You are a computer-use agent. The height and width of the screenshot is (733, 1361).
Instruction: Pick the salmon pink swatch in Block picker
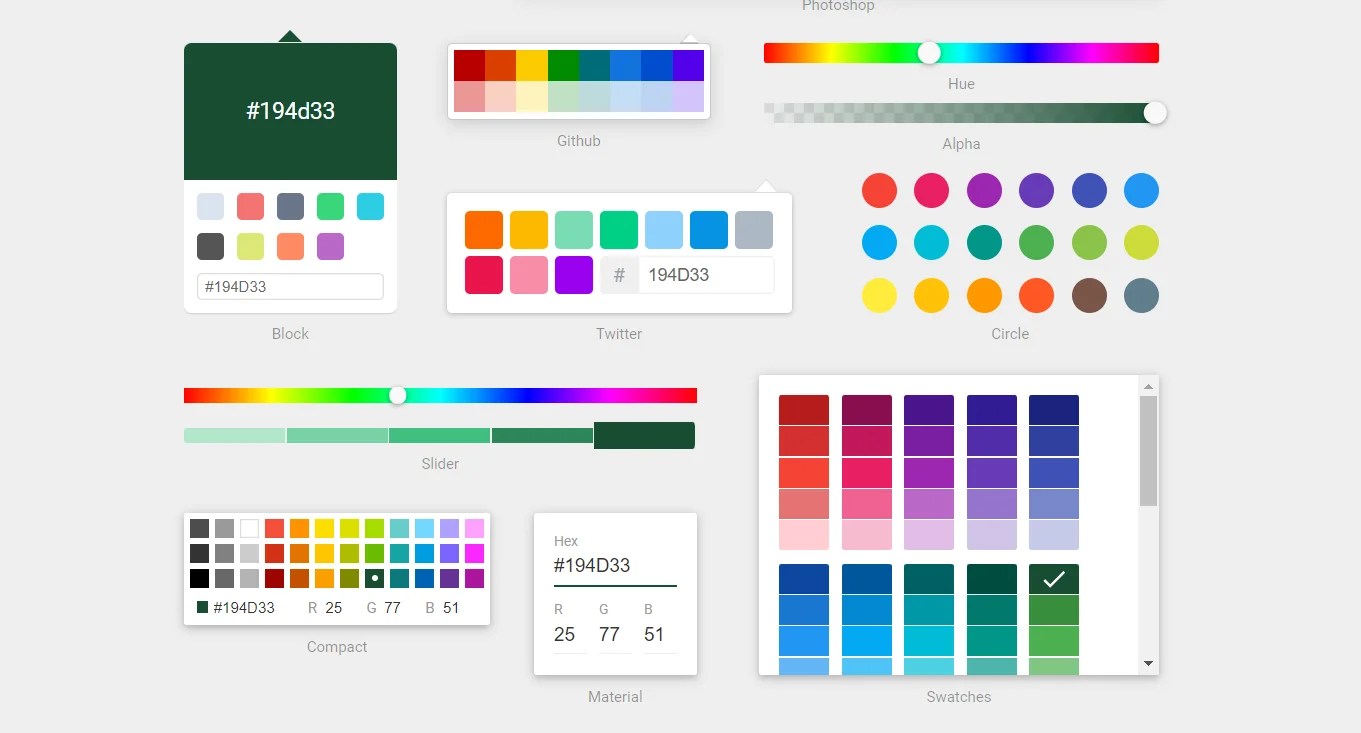(250, 206)
